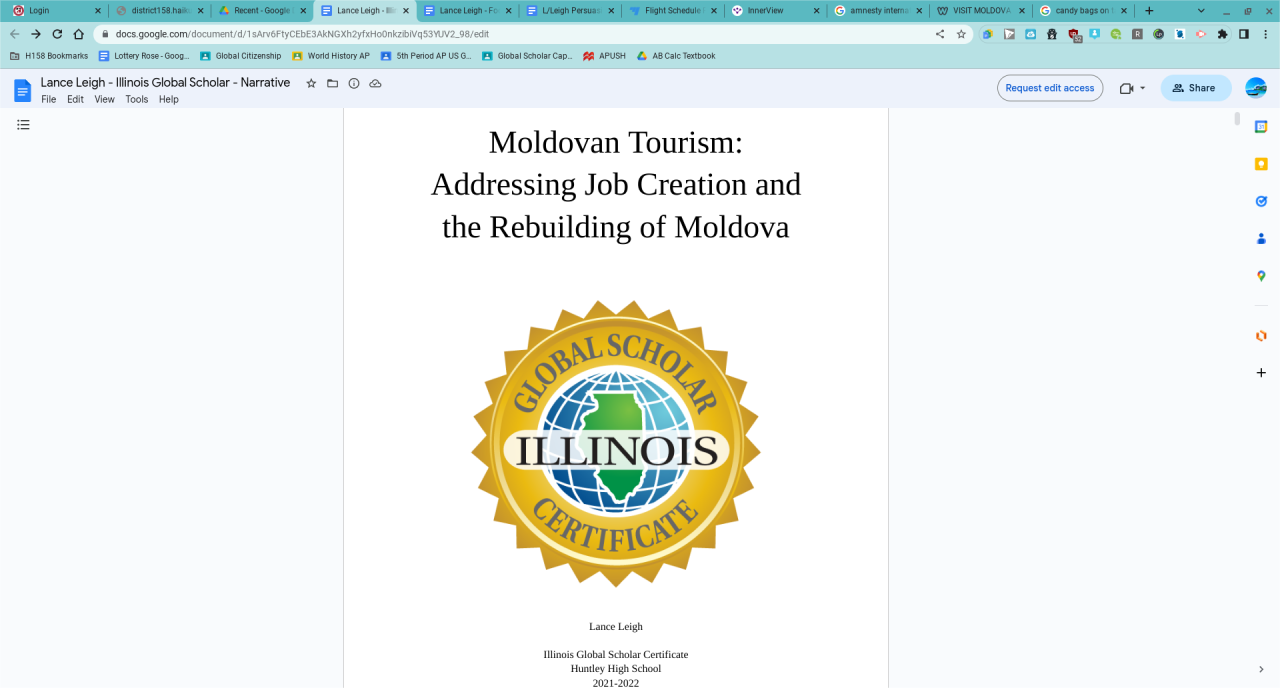Open the Tools menu
The width and height of the screenshot is (1280, 688).
point(137,99)
